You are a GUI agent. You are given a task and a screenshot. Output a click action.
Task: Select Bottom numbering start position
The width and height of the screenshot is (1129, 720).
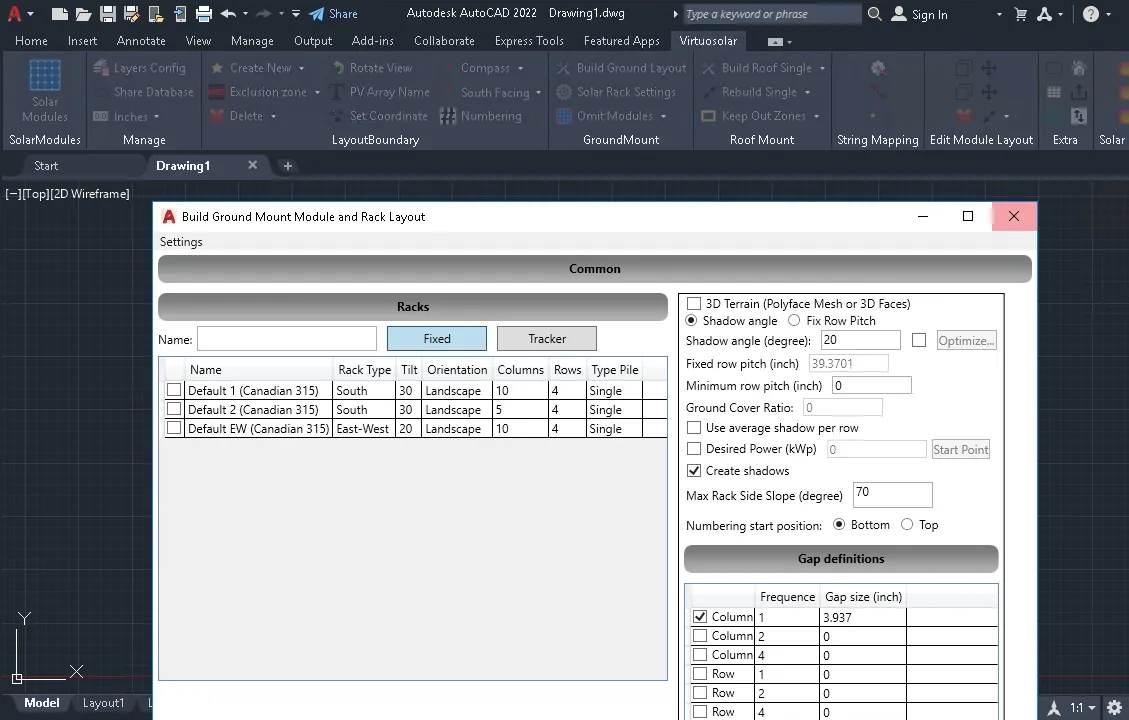point(839,524)
